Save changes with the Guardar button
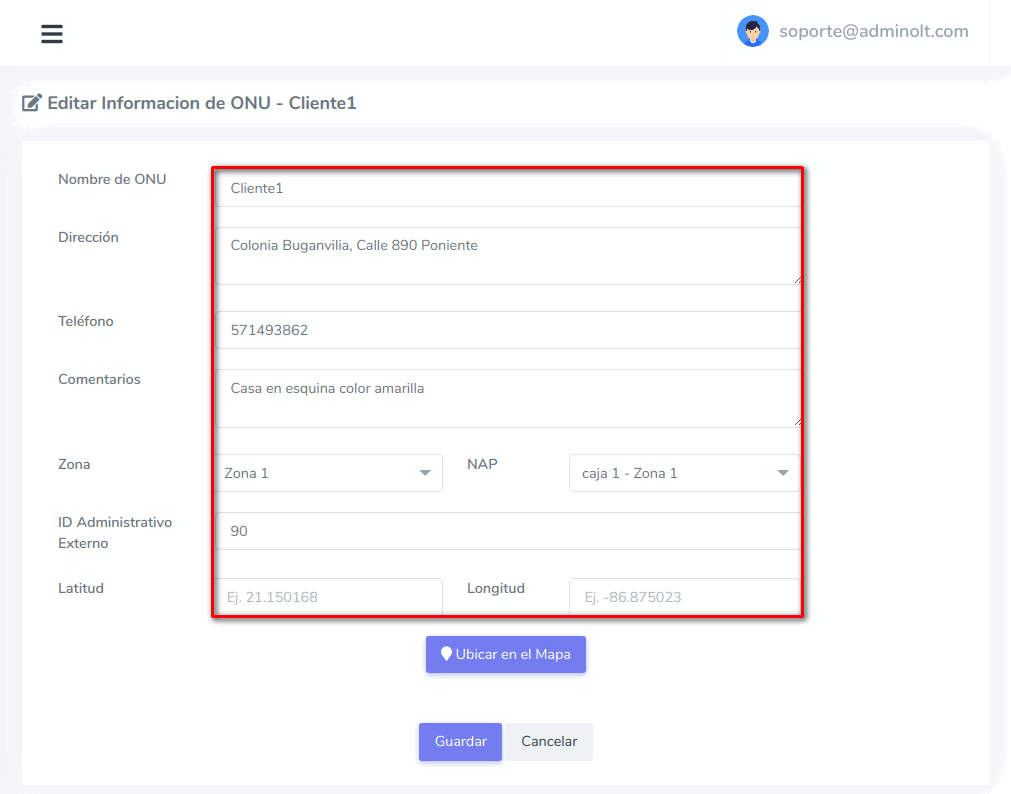The width and height of the screenshot is (1011, 794). pos(460,742)
